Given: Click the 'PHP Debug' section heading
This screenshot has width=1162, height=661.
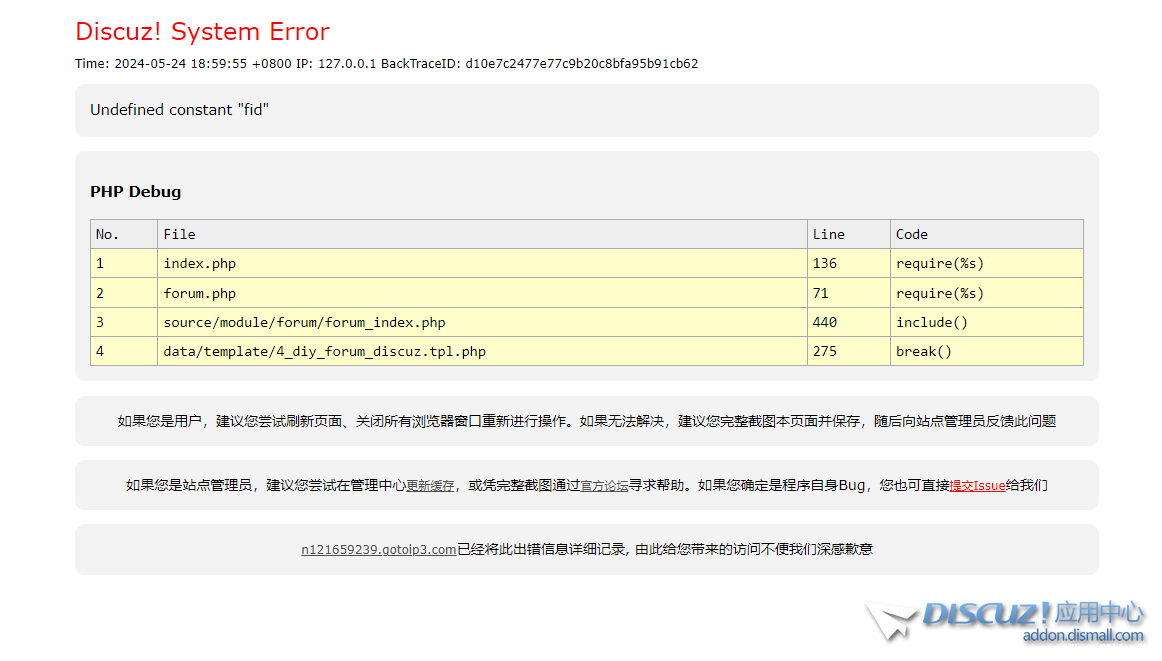Looking at the screenshot, I should [136, 192].
